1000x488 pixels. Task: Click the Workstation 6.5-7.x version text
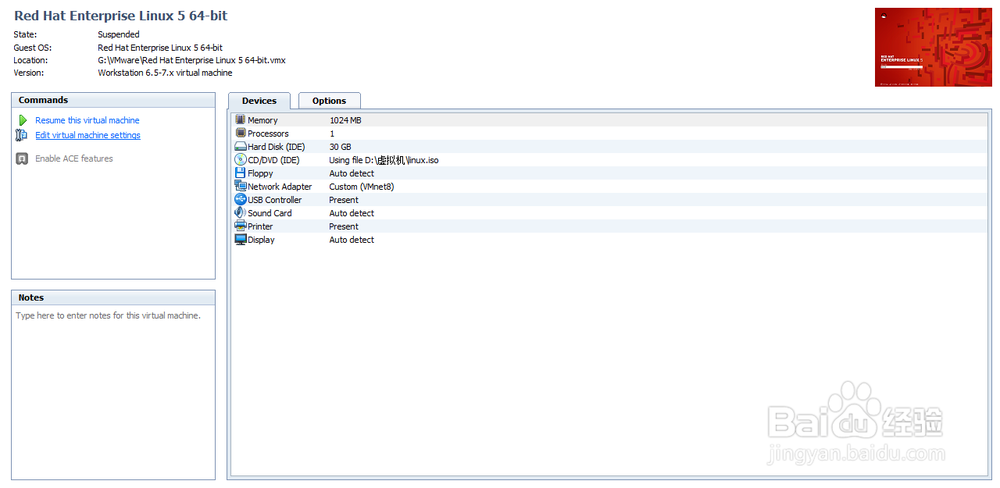click(x=165, y=73)
